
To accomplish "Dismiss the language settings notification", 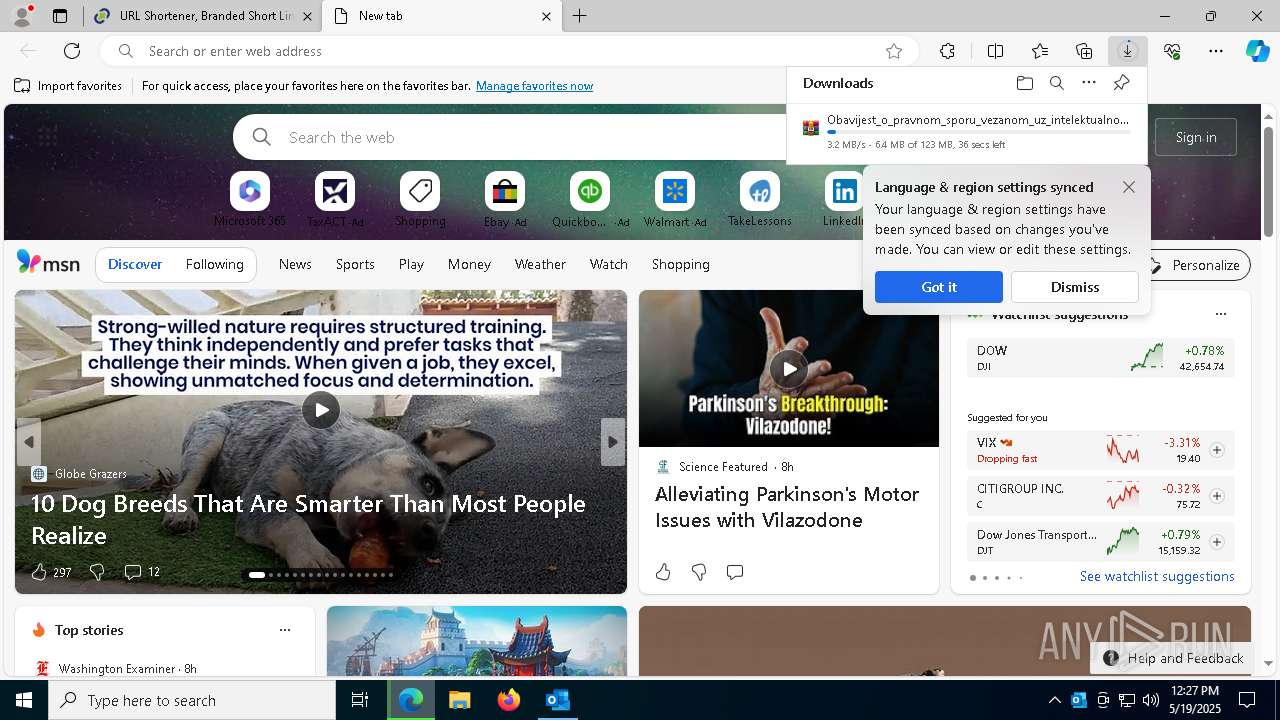I will (x=1075, y=287).
